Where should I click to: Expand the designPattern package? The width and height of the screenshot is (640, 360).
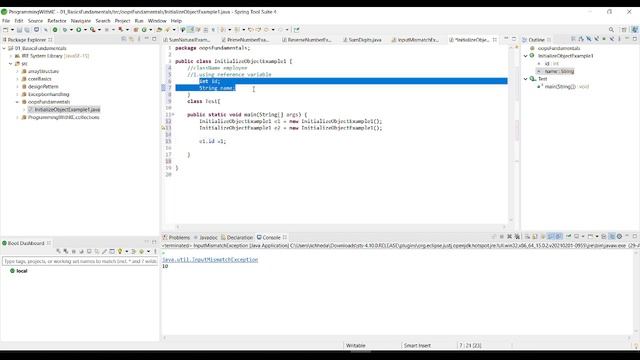18,87
